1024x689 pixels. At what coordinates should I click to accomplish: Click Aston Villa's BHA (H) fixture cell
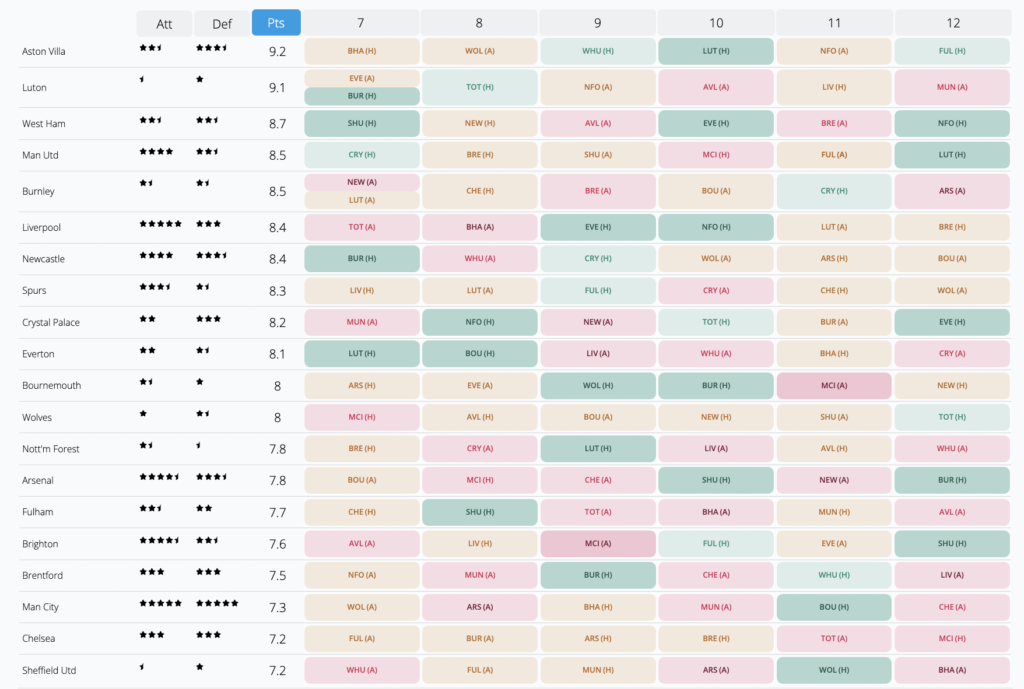pyautogui.click(x=362, y=51)
